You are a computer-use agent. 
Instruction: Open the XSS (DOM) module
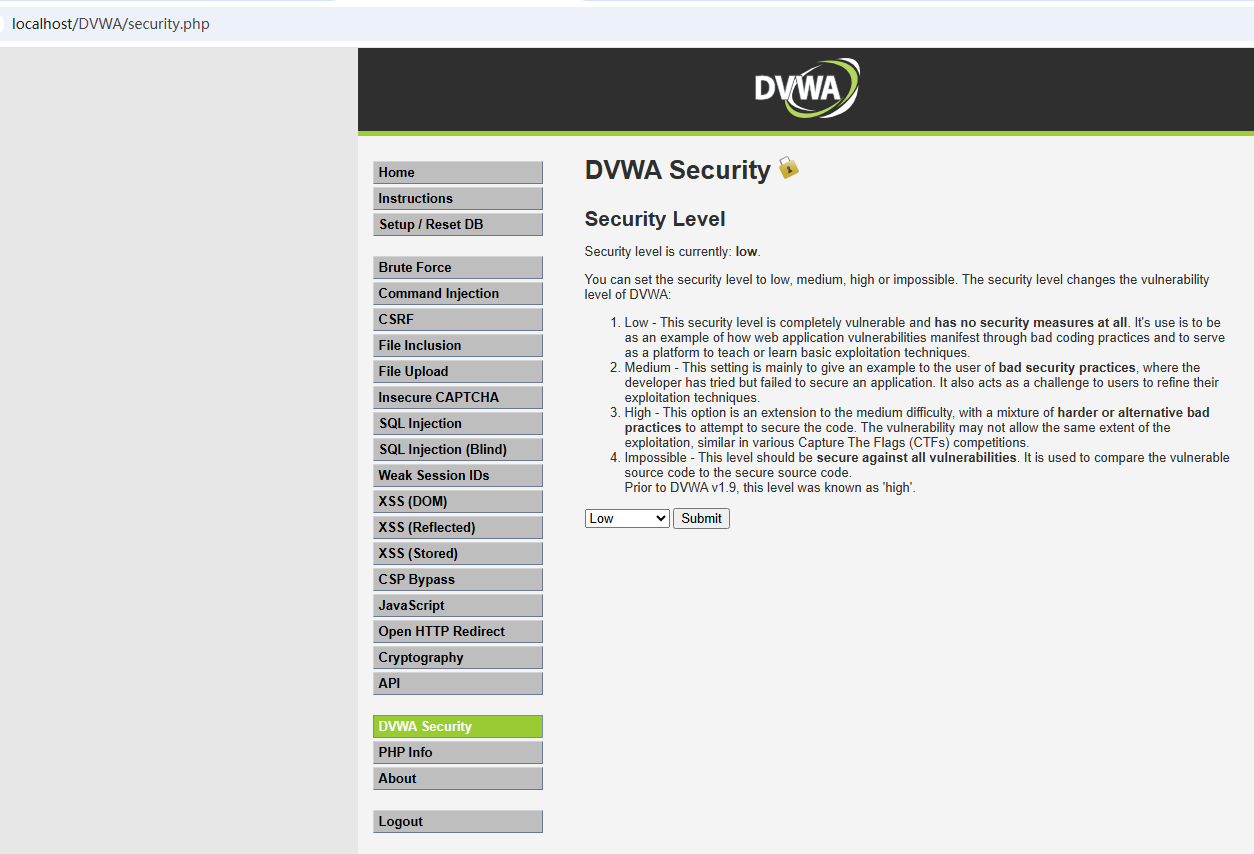[x=458, y=501]
